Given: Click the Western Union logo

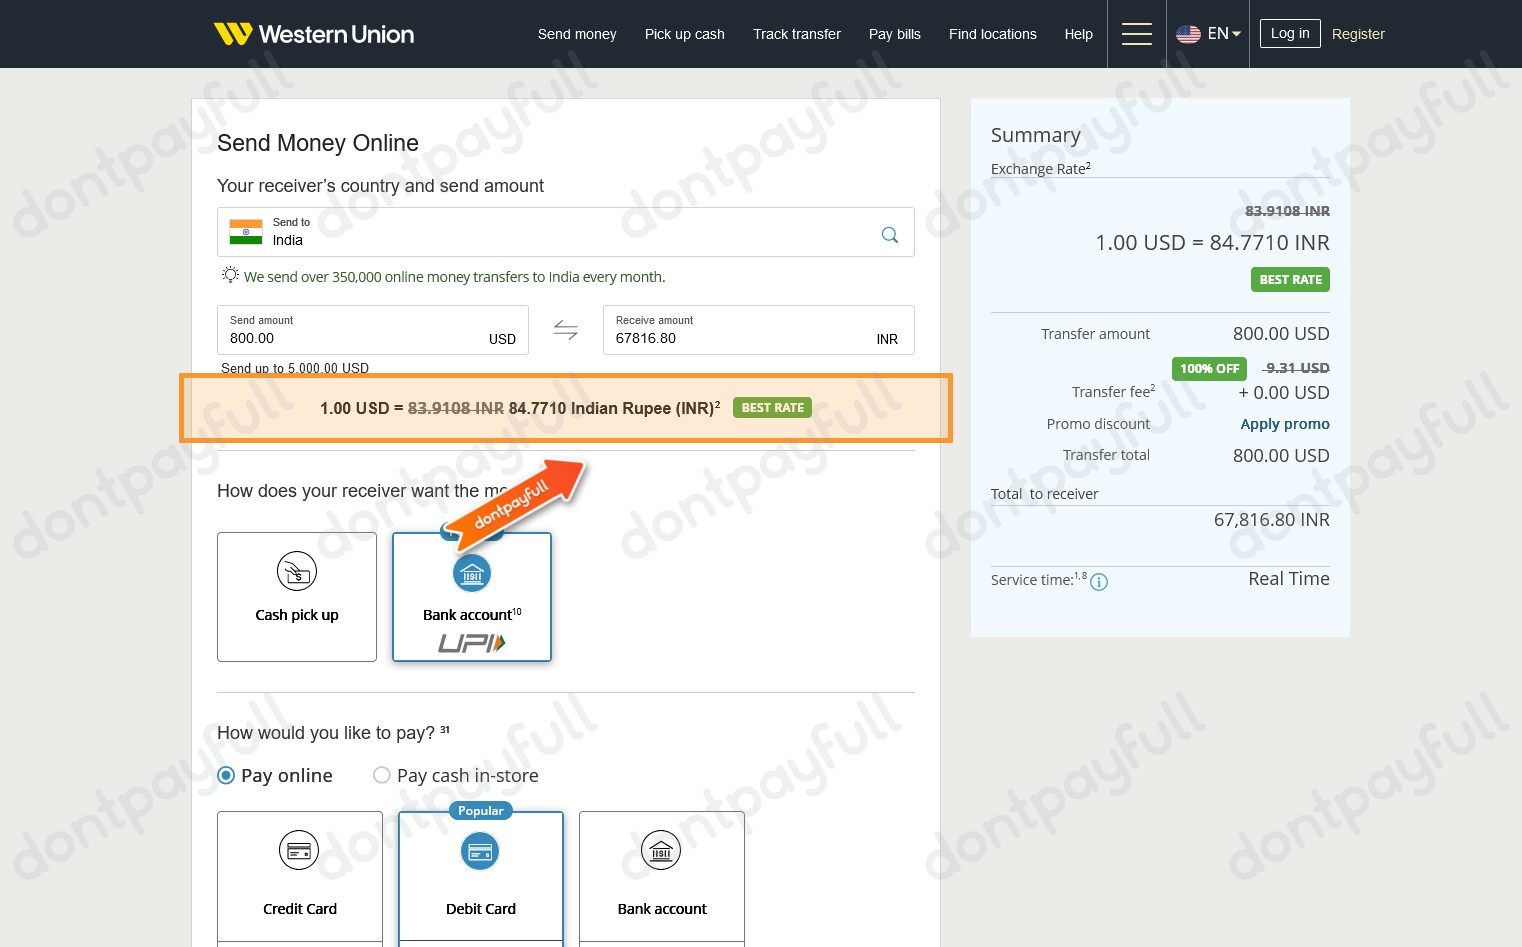Looking at the screenshot, I should click(313, 34).
